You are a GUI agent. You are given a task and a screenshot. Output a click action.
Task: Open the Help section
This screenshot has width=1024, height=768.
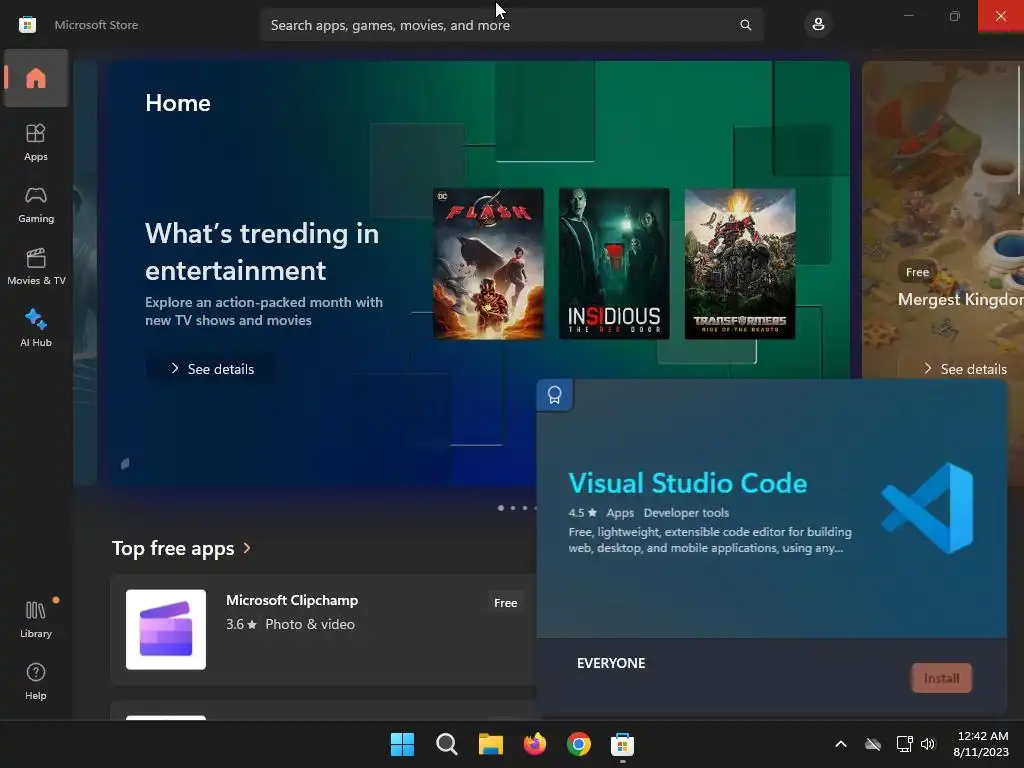coord(36,681)
